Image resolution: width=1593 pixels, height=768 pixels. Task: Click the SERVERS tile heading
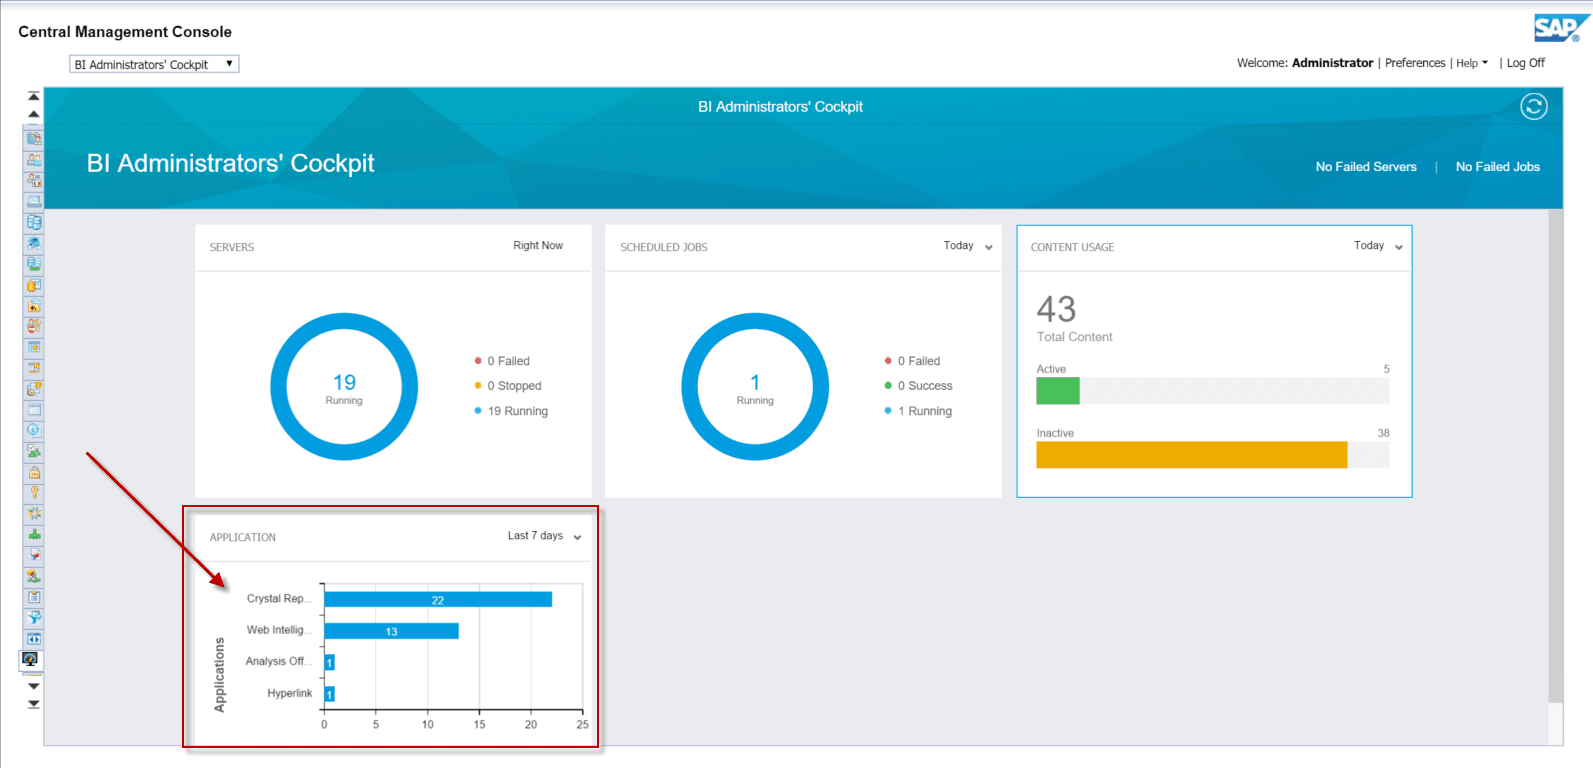(232, 247)
